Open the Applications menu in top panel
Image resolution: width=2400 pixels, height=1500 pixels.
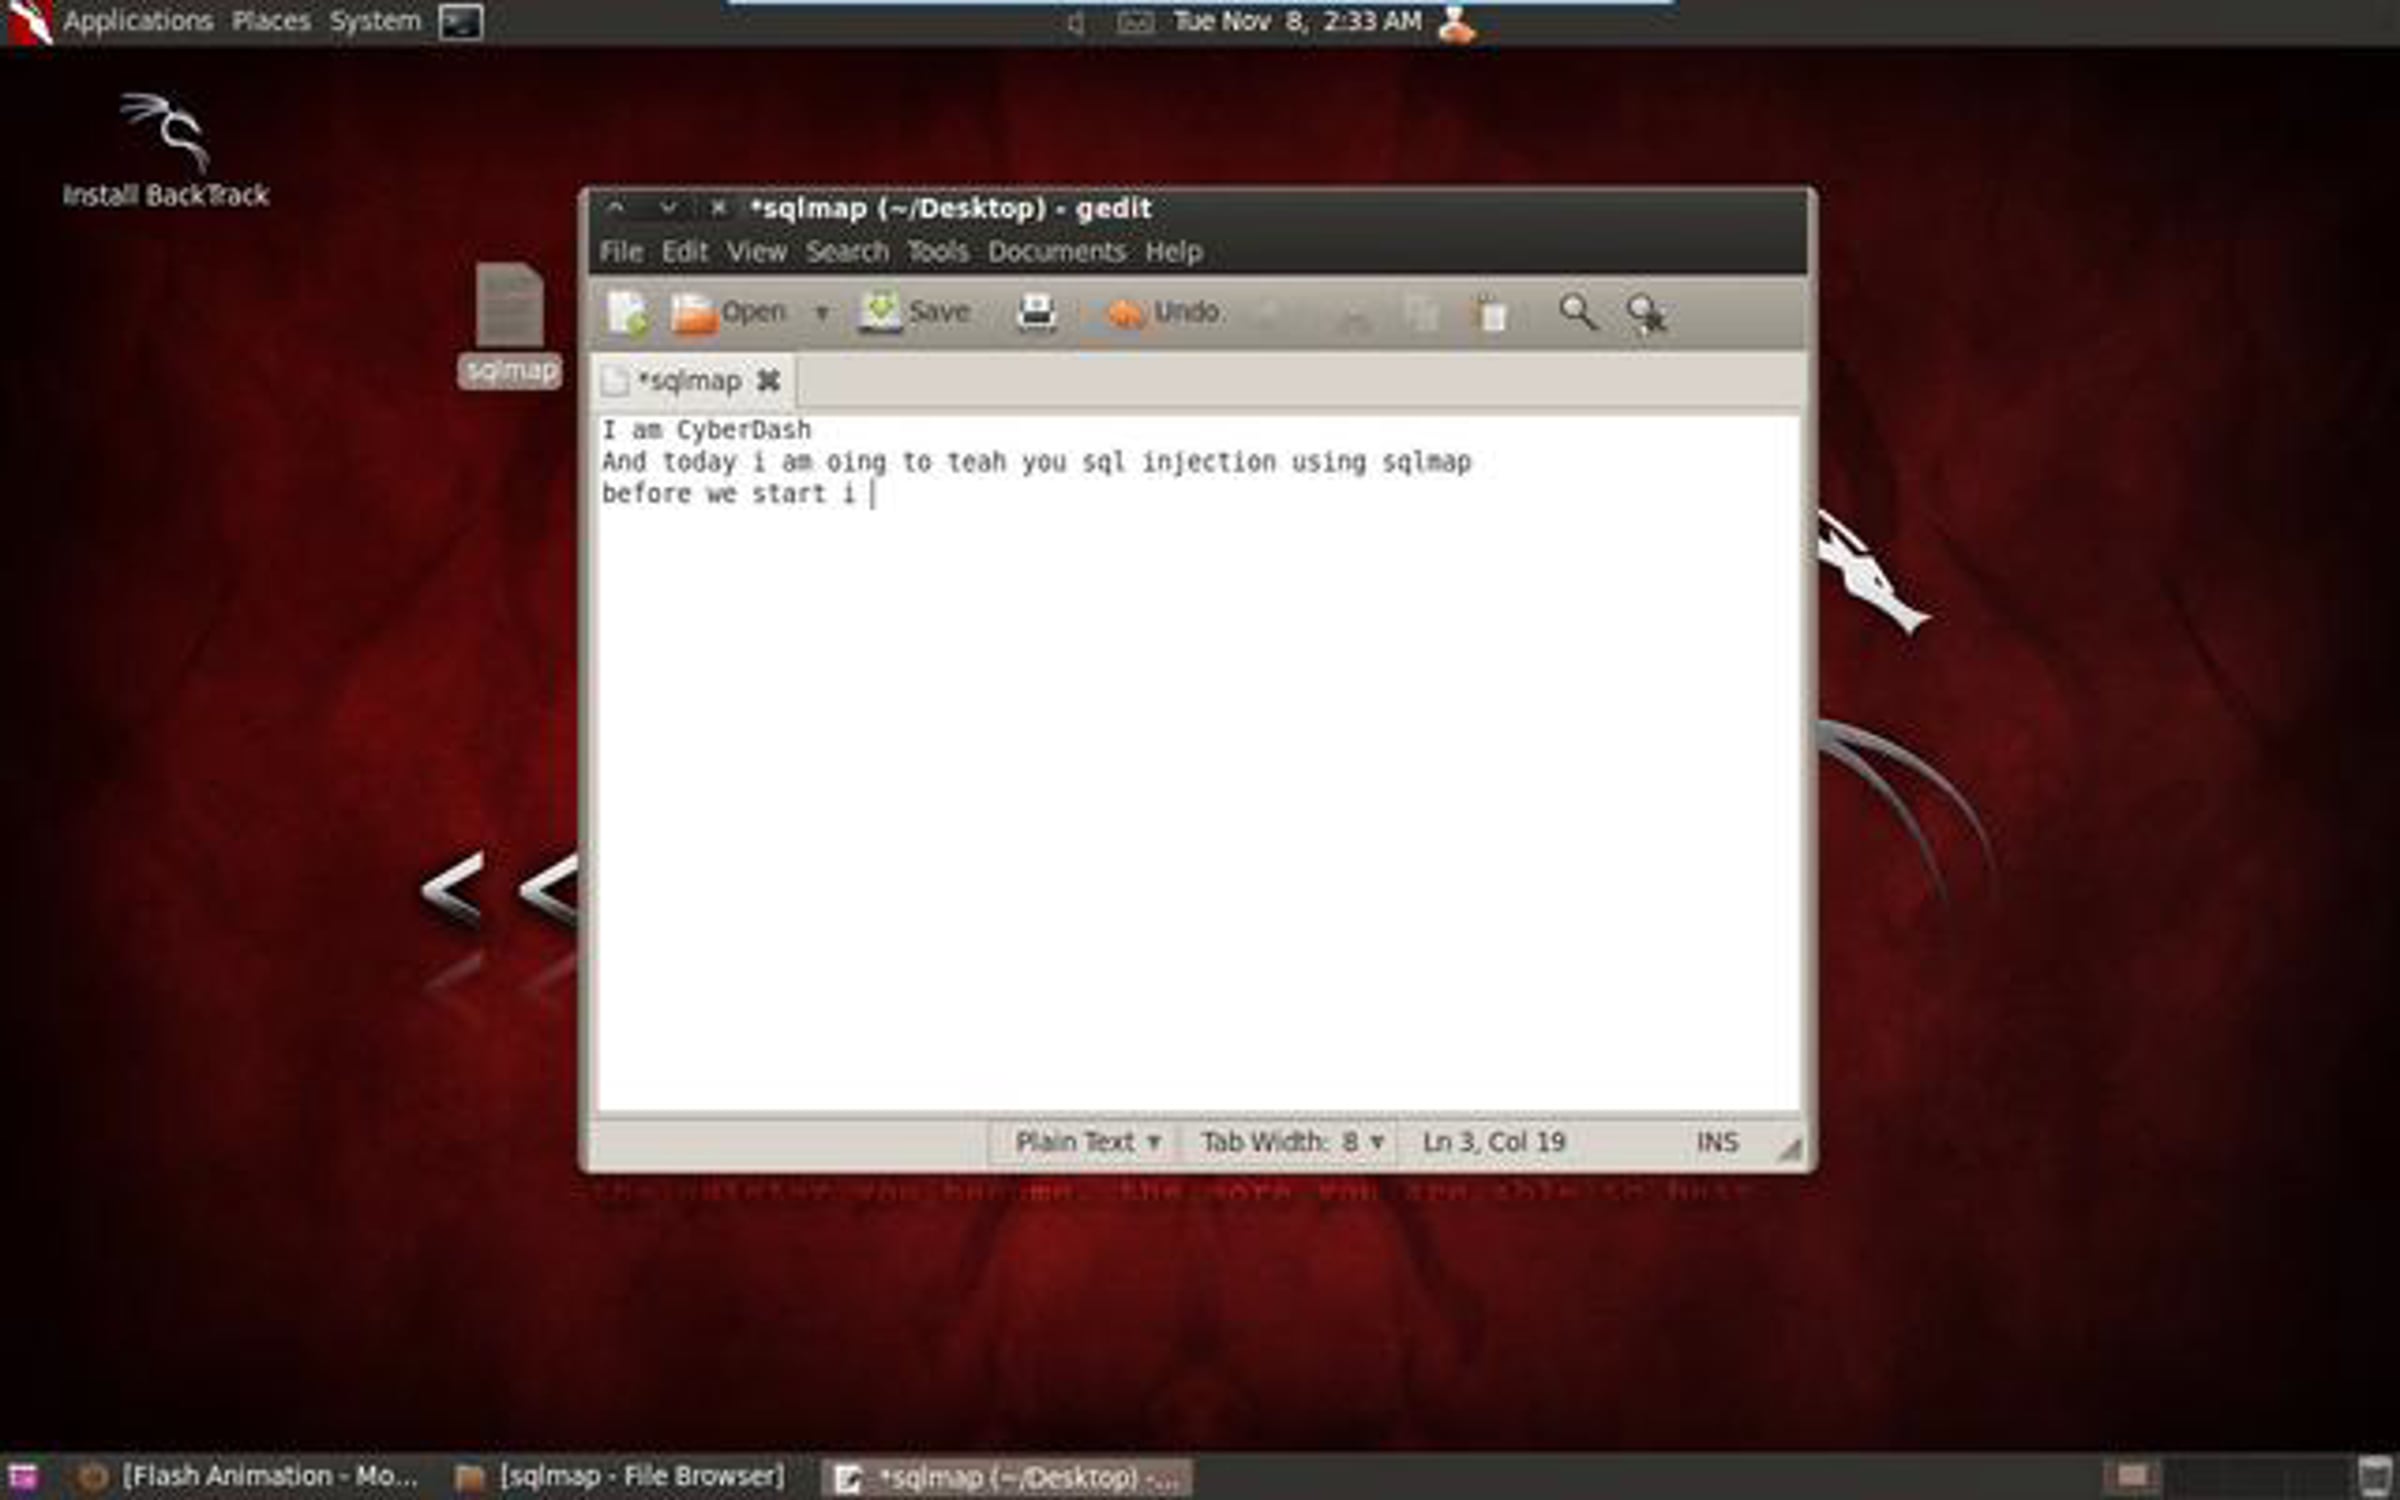137,21
